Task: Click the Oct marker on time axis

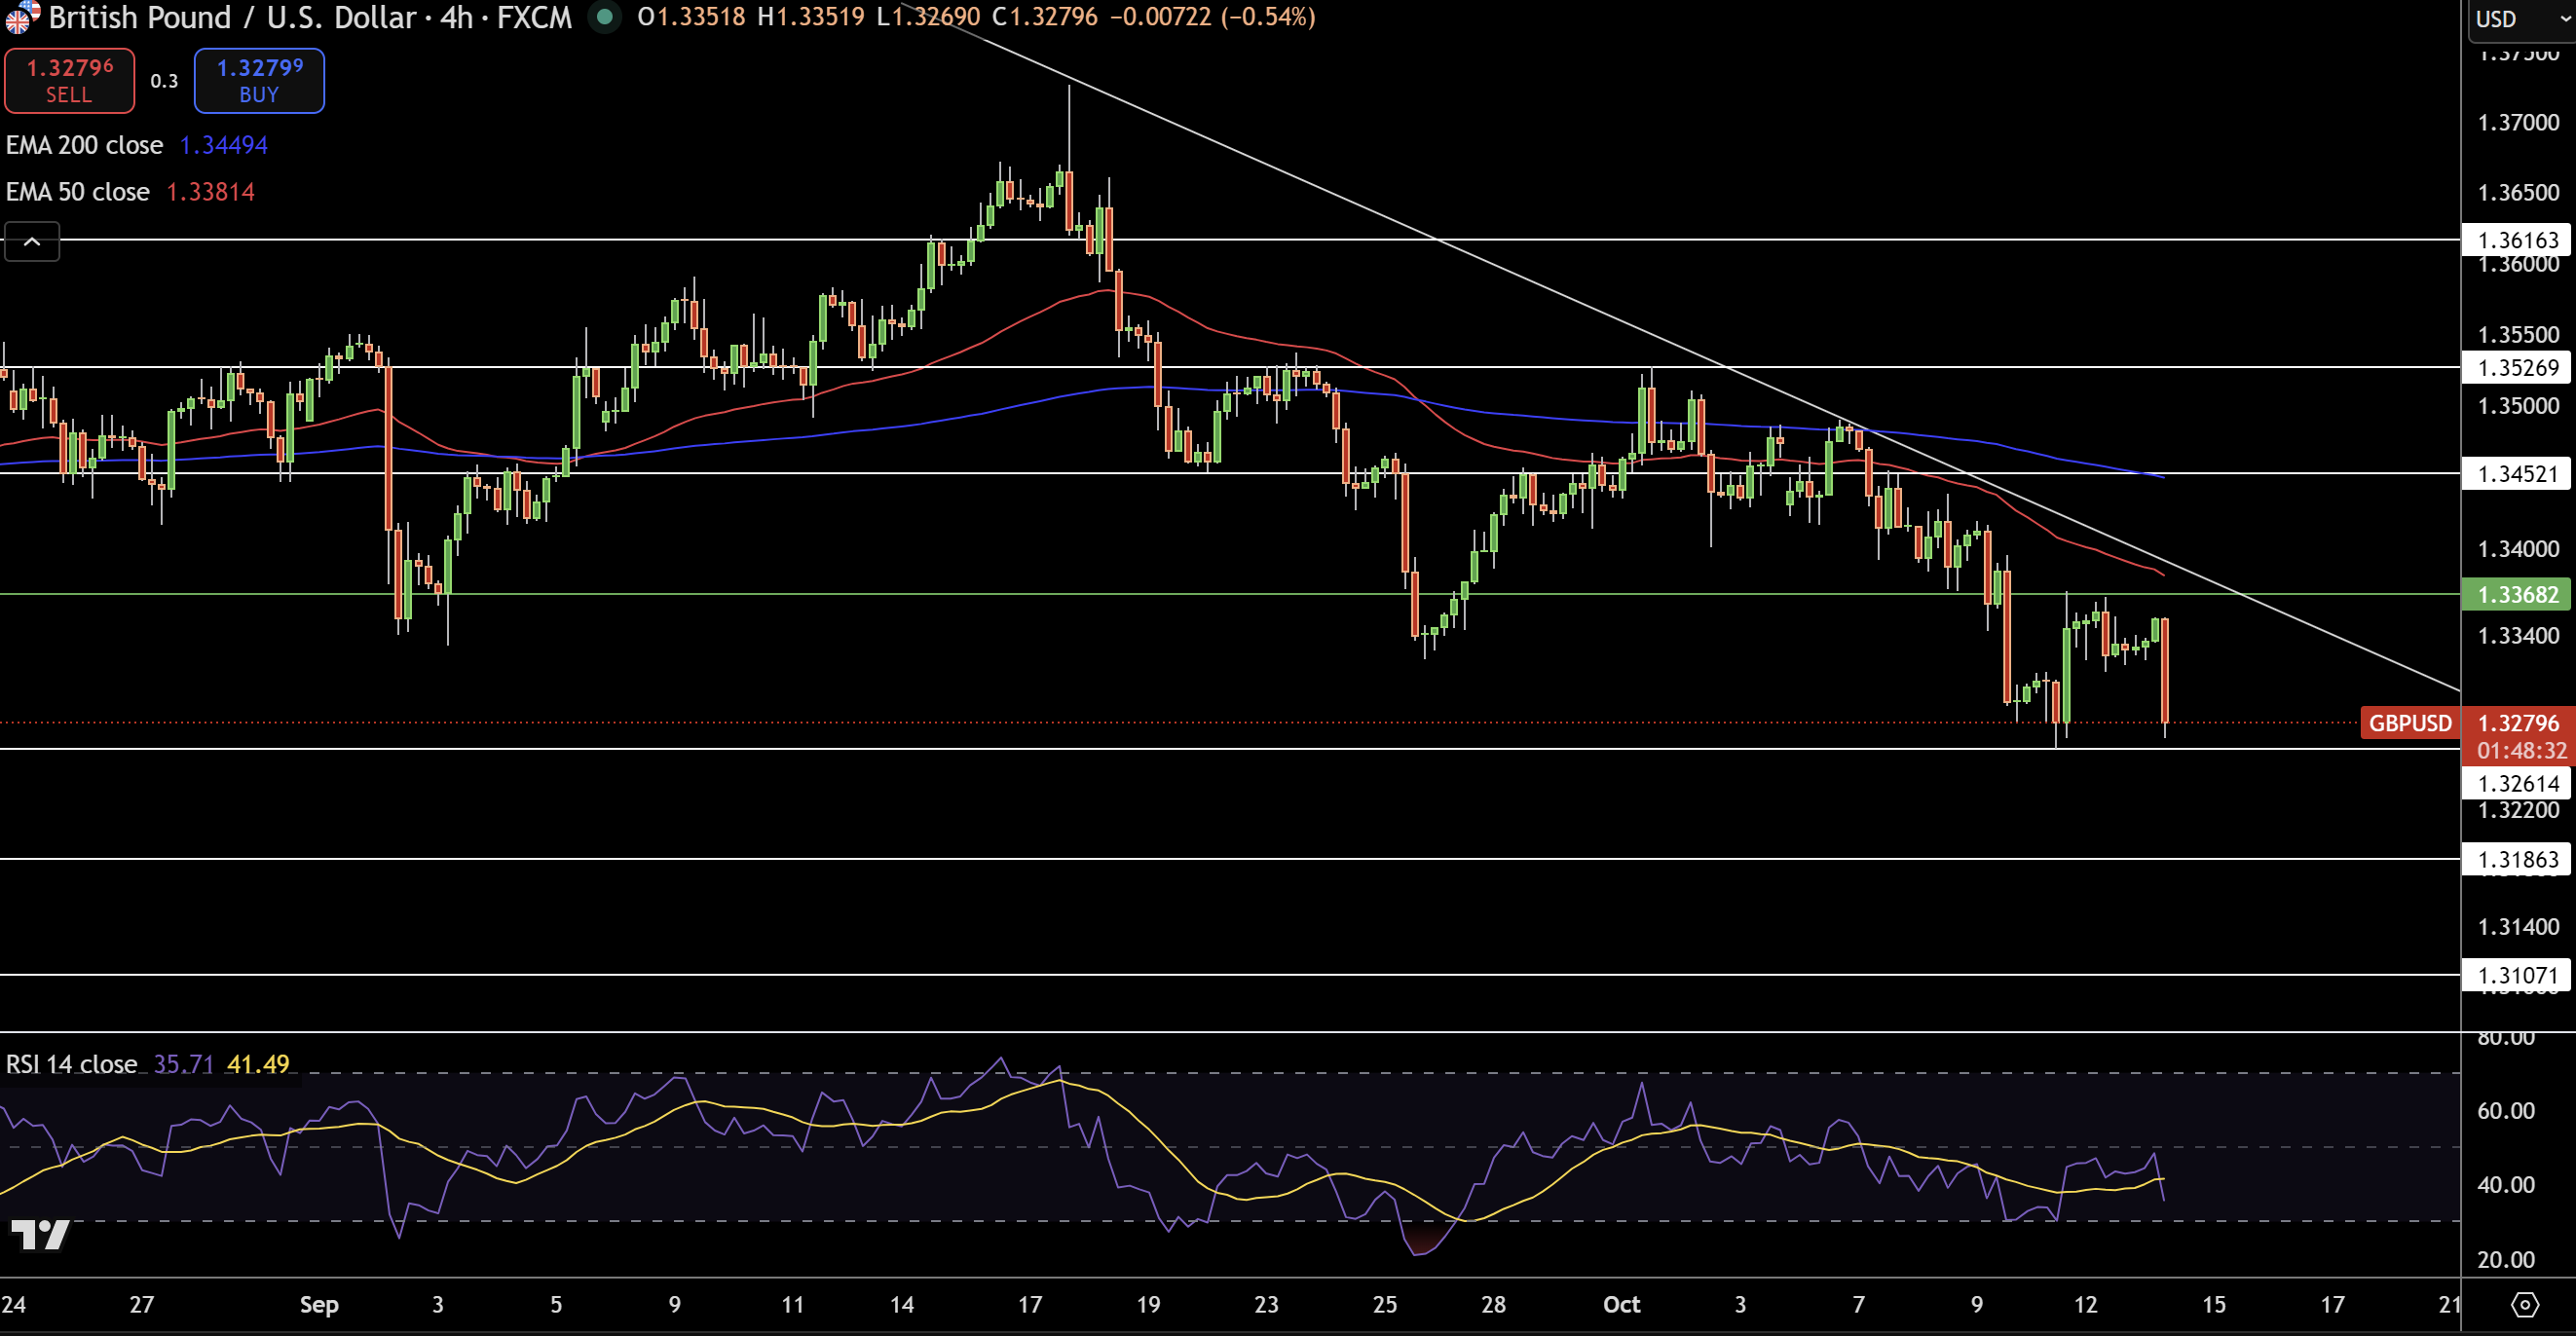Action: click(x=1621, y=1304)
